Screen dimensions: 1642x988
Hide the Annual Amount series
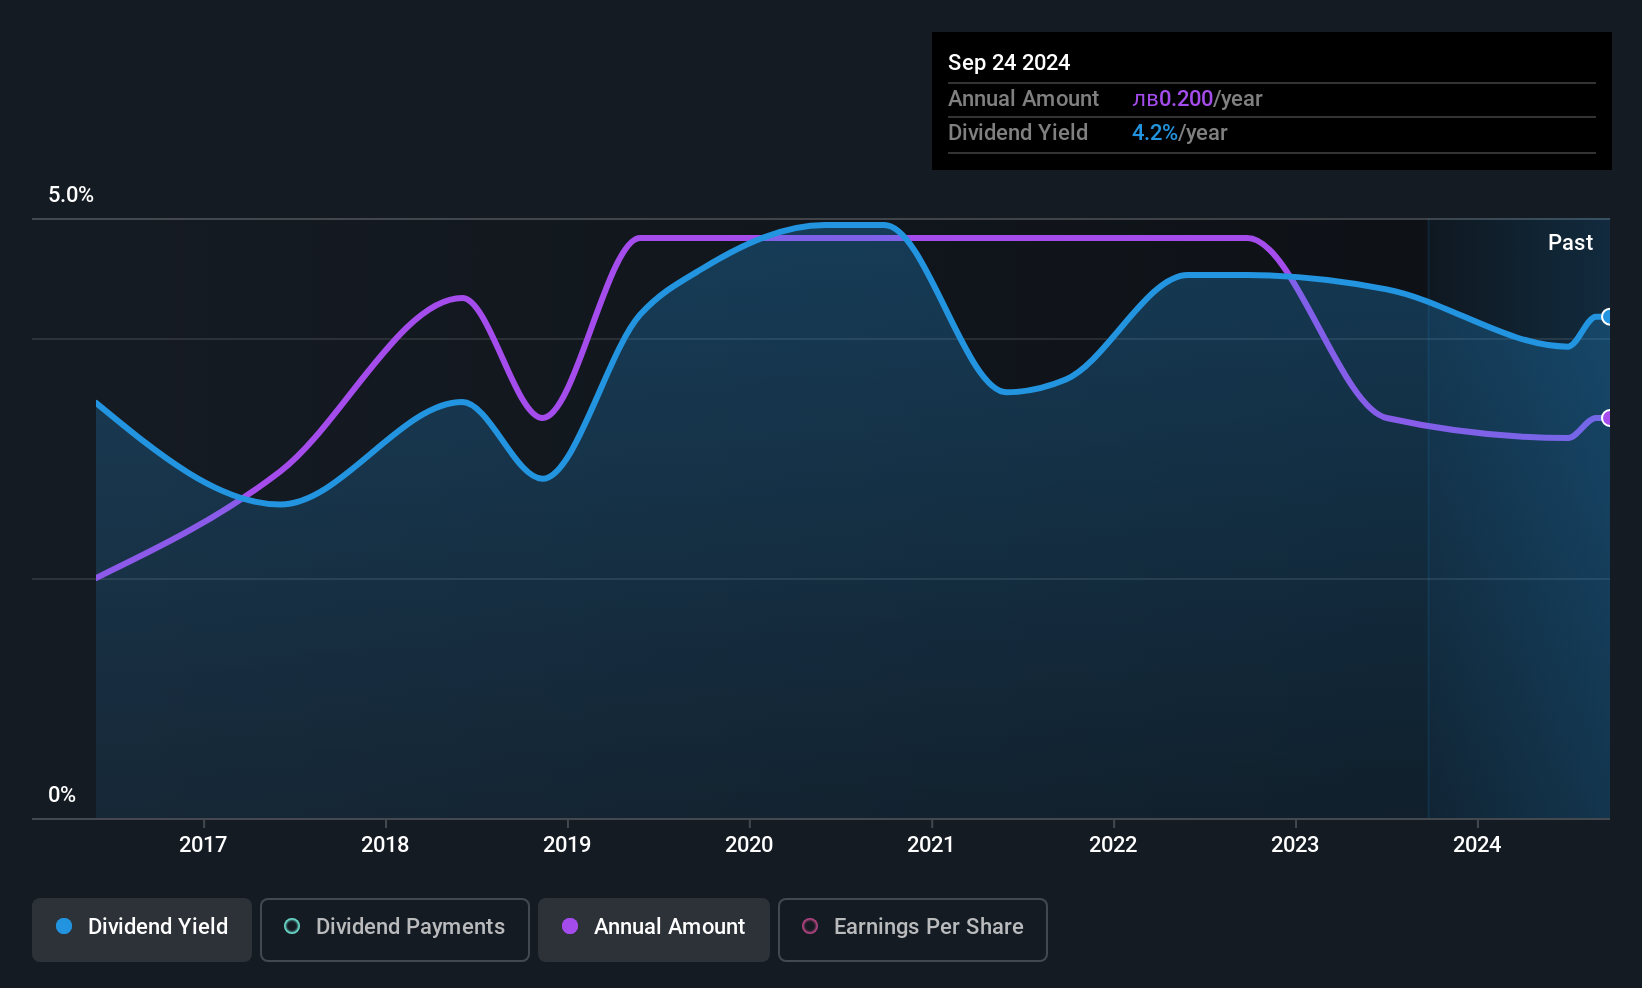653,928
